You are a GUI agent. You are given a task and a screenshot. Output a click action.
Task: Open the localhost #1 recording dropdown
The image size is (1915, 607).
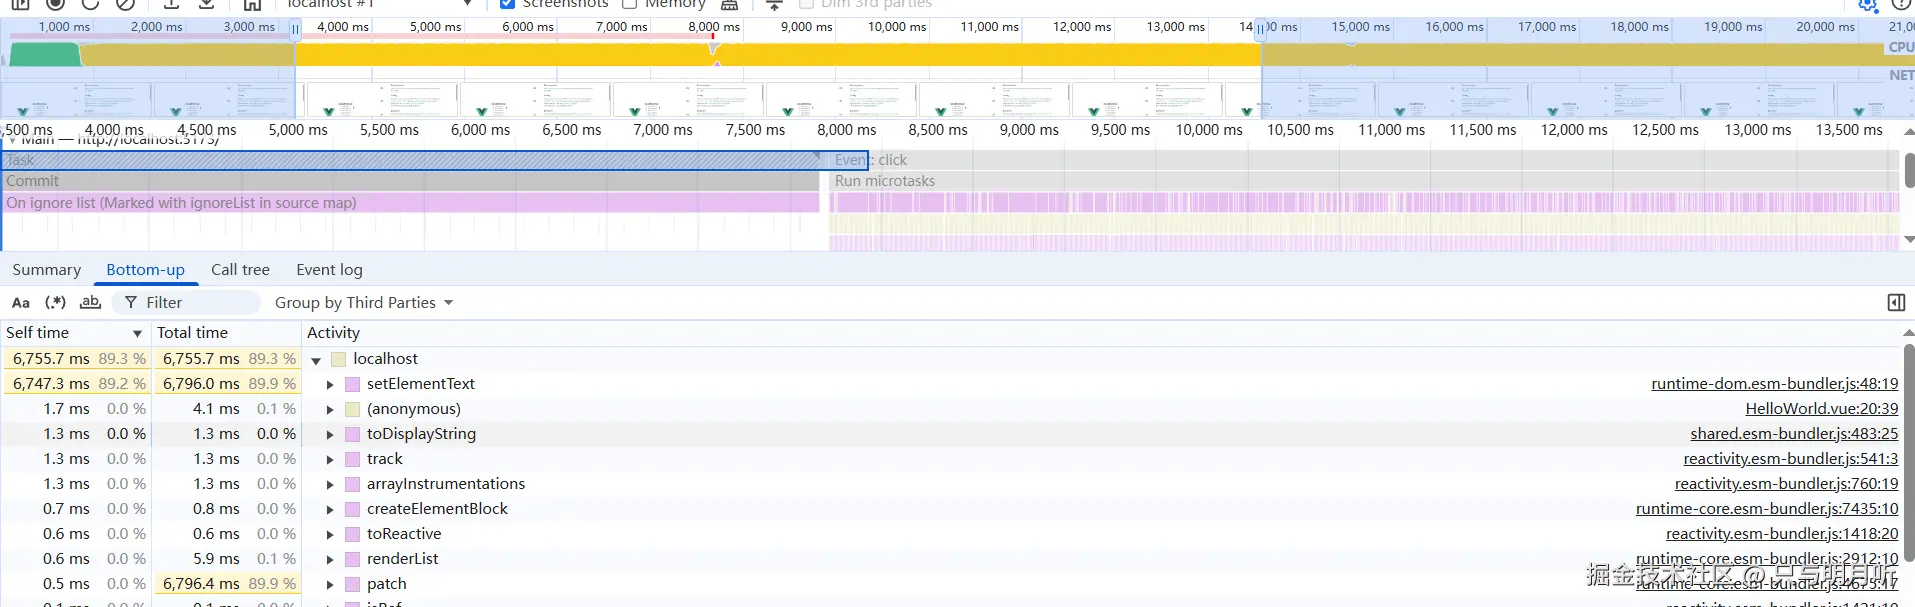pyautogui.click(x=378, y=4)
